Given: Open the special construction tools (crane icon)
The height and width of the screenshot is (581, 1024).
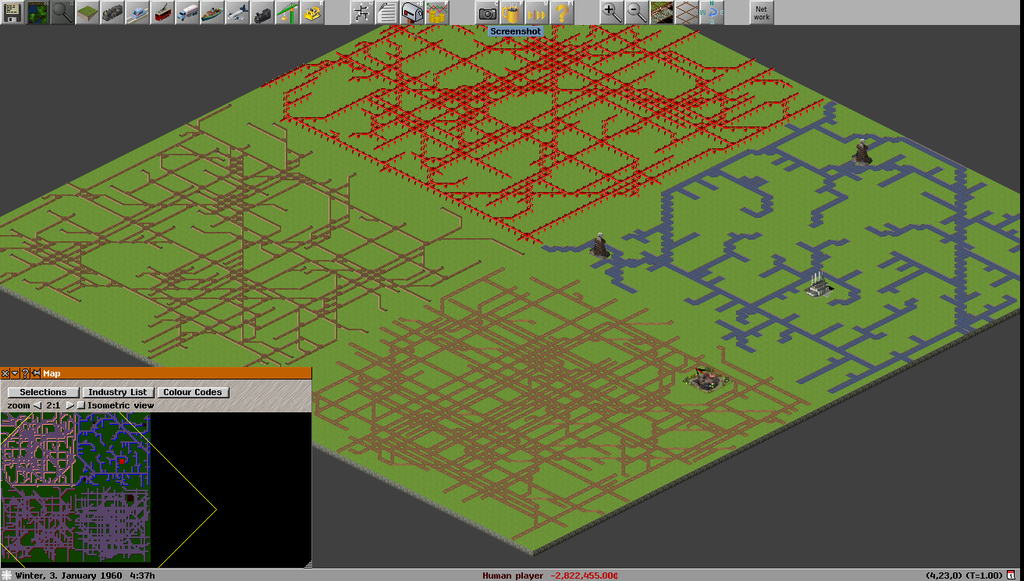Looking at the screenshot, I should tap(287, 12).
